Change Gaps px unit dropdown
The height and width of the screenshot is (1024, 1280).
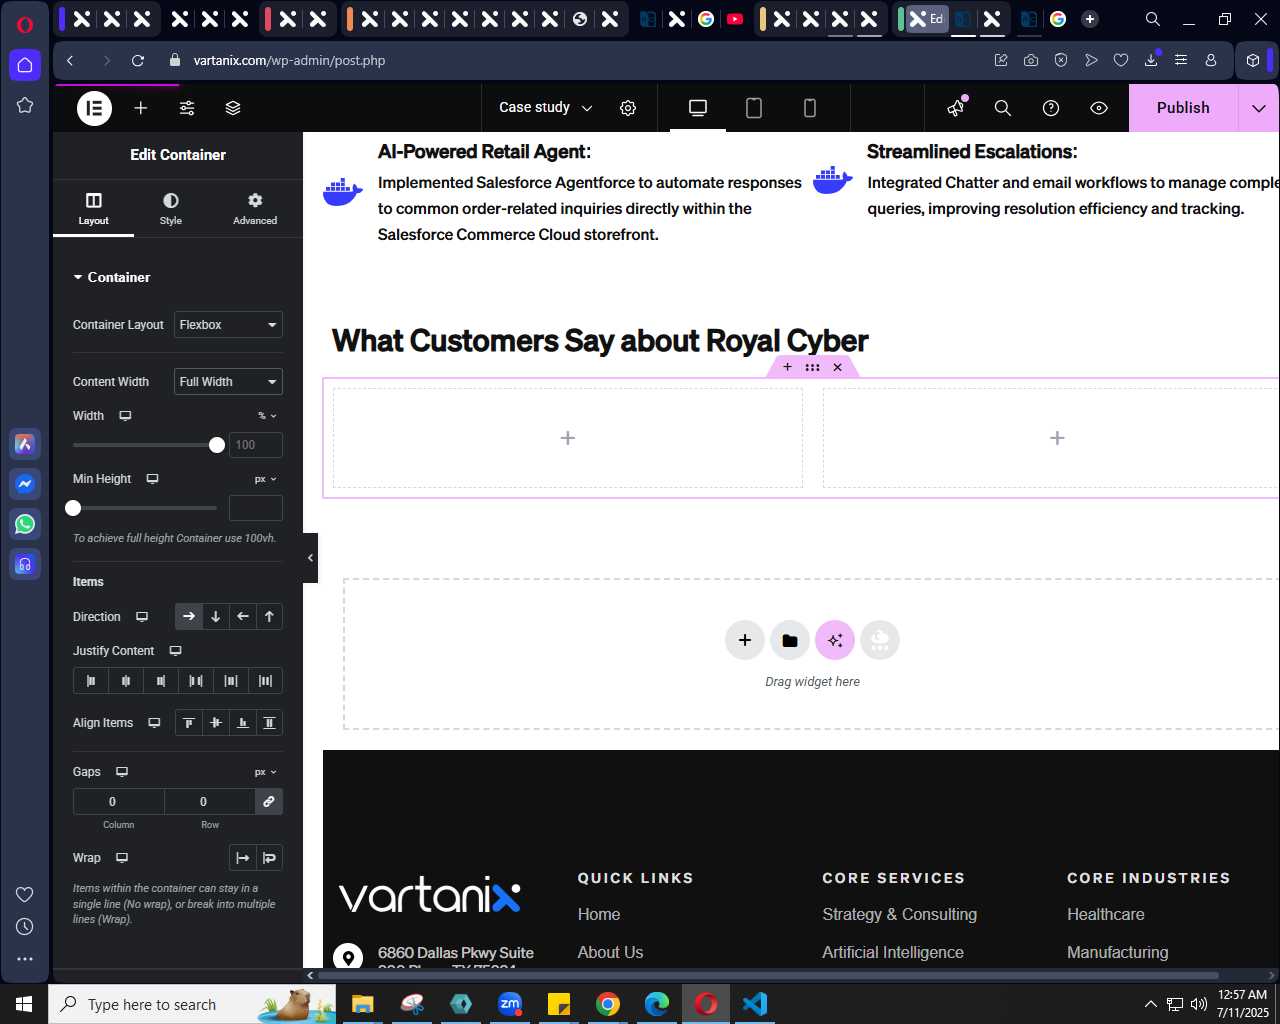click(265, 772)
